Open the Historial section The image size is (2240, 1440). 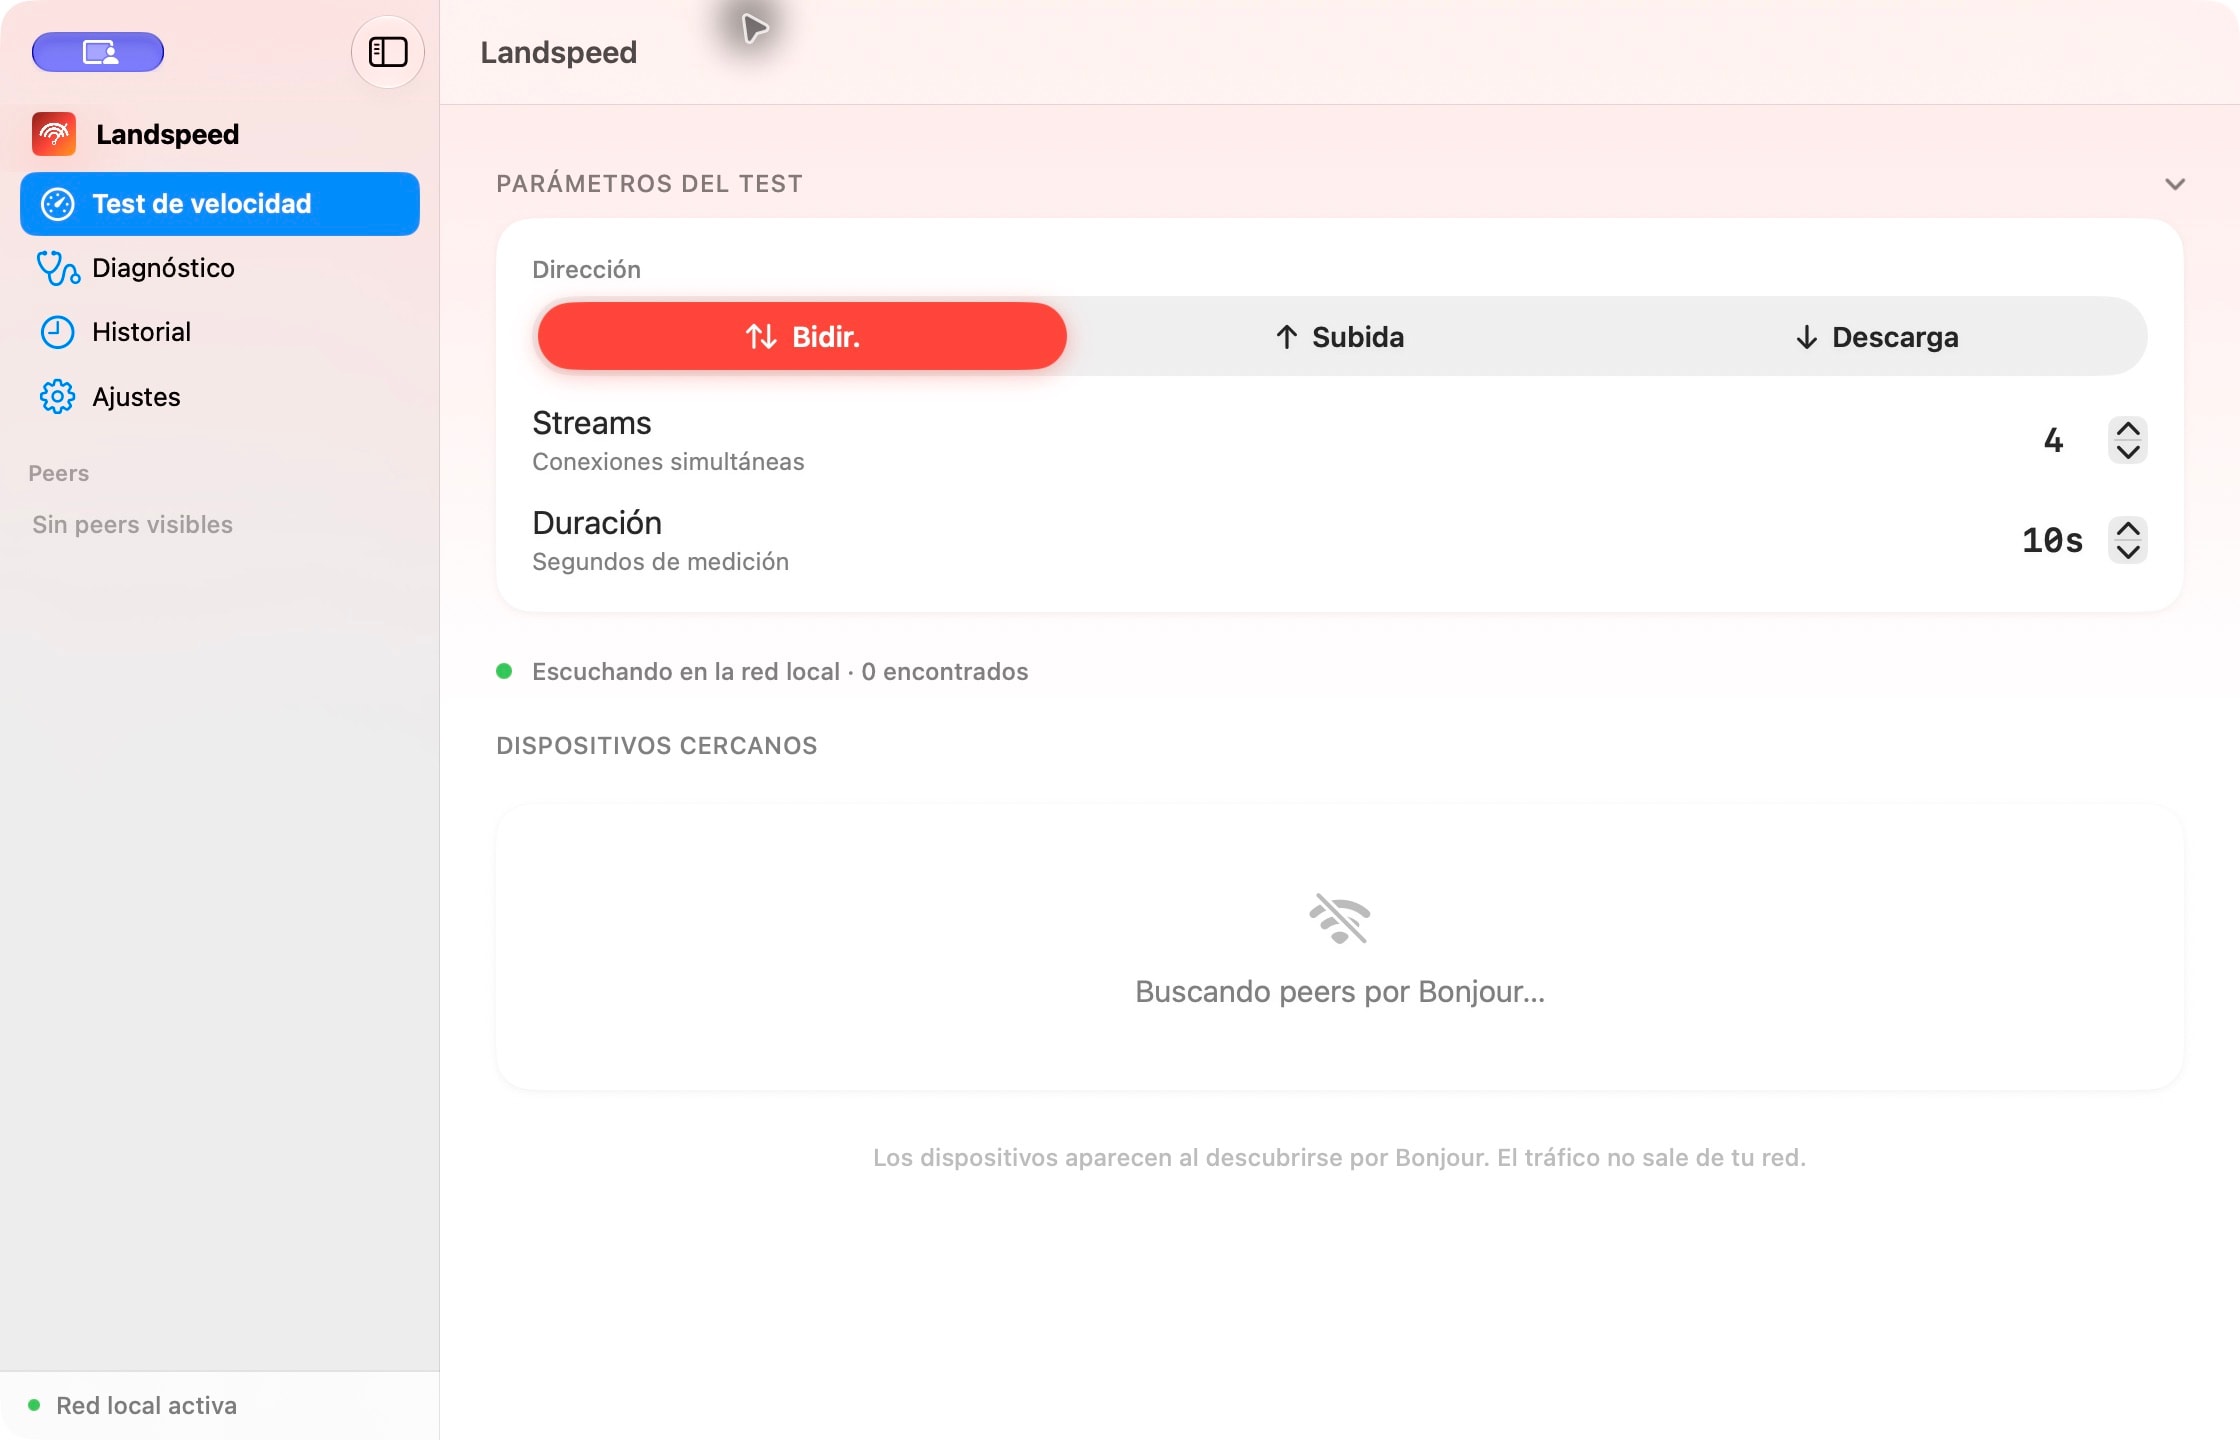coord(220,332)
